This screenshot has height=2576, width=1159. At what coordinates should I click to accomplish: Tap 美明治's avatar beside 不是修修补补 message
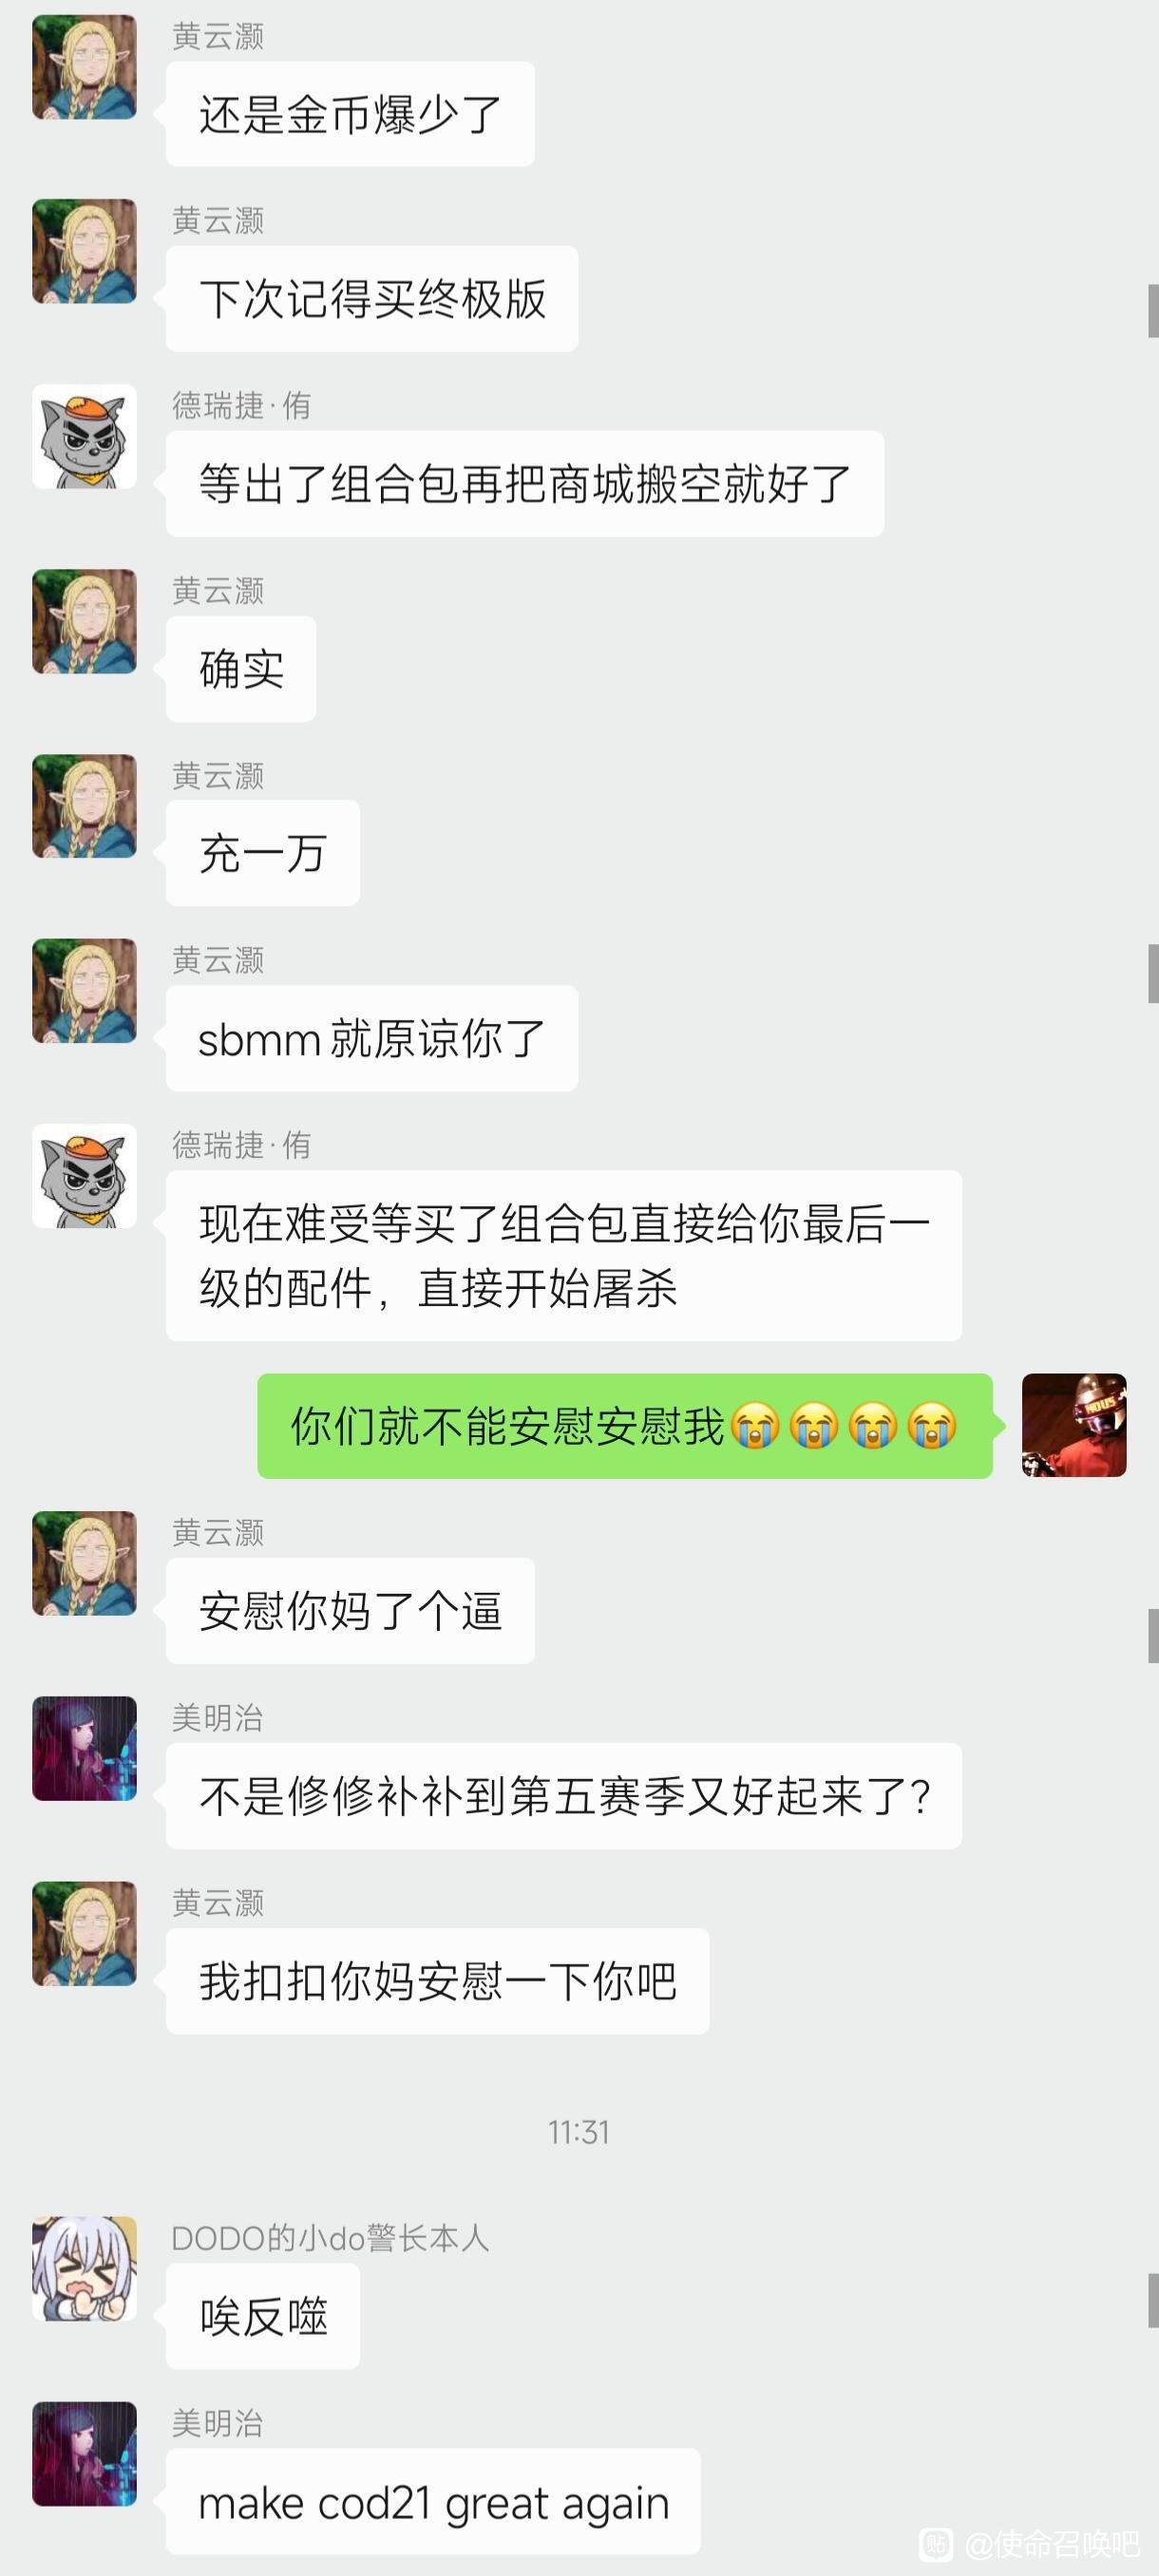(84, 1748)
